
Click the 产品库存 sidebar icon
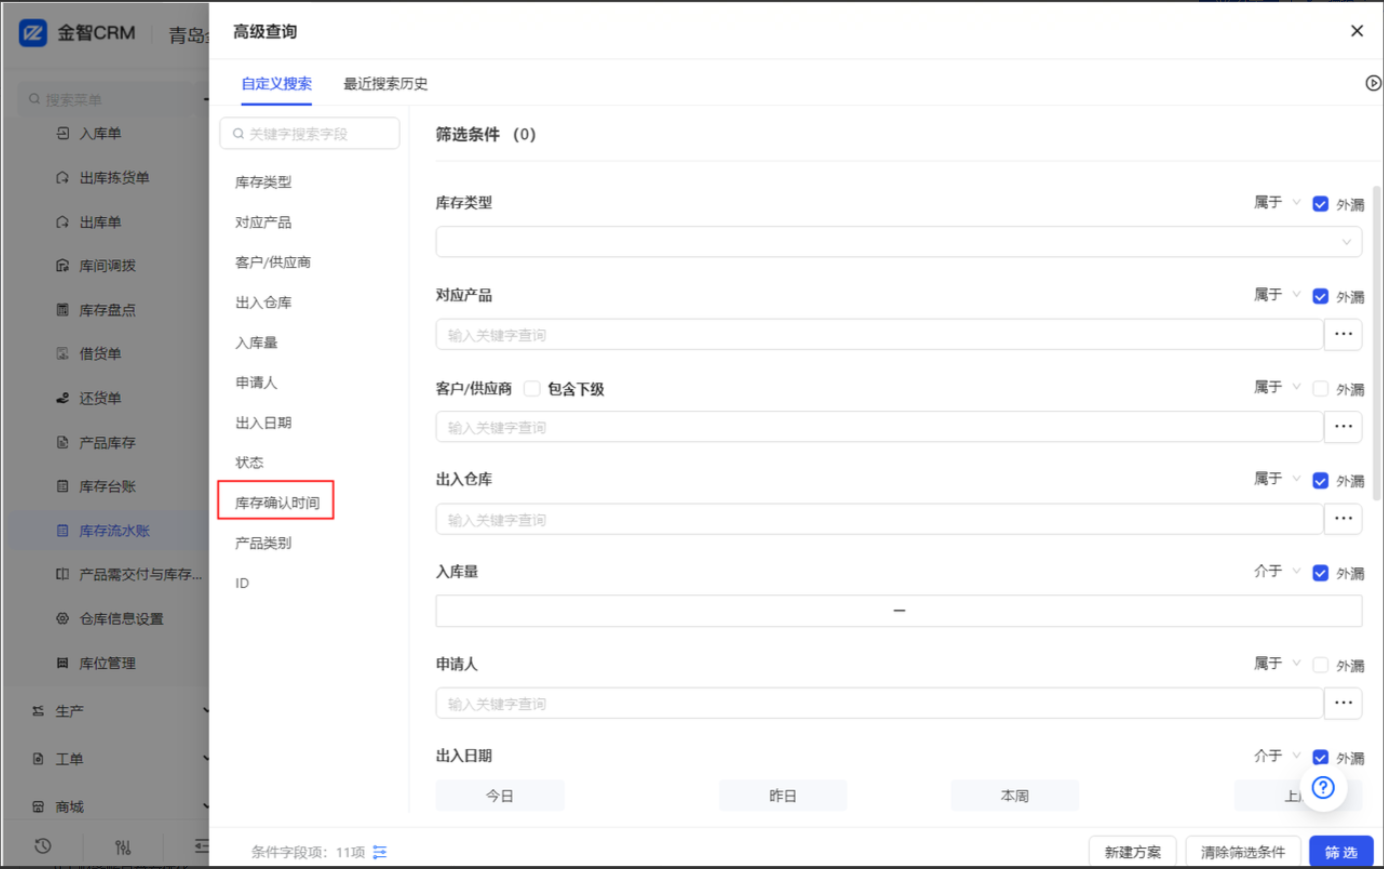coord(63,442)
